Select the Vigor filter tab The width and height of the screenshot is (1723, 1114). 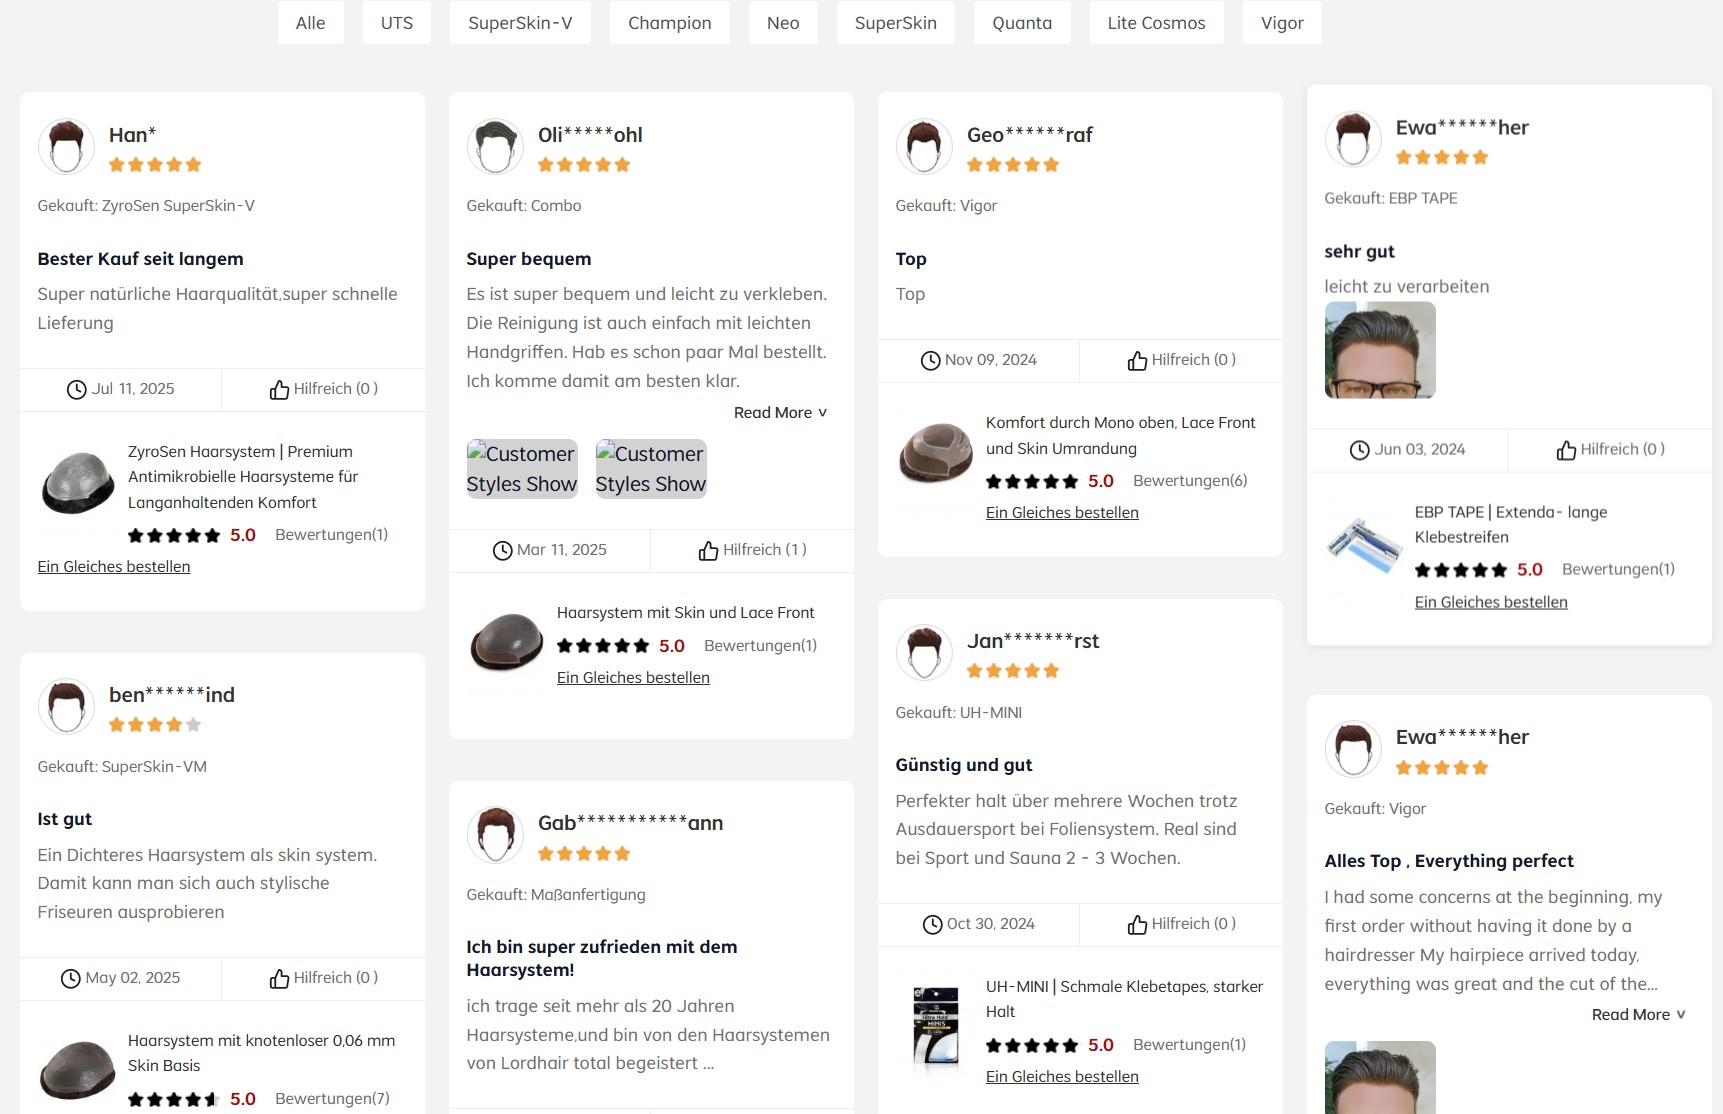pyautogui.click(x=1282, y=23)
